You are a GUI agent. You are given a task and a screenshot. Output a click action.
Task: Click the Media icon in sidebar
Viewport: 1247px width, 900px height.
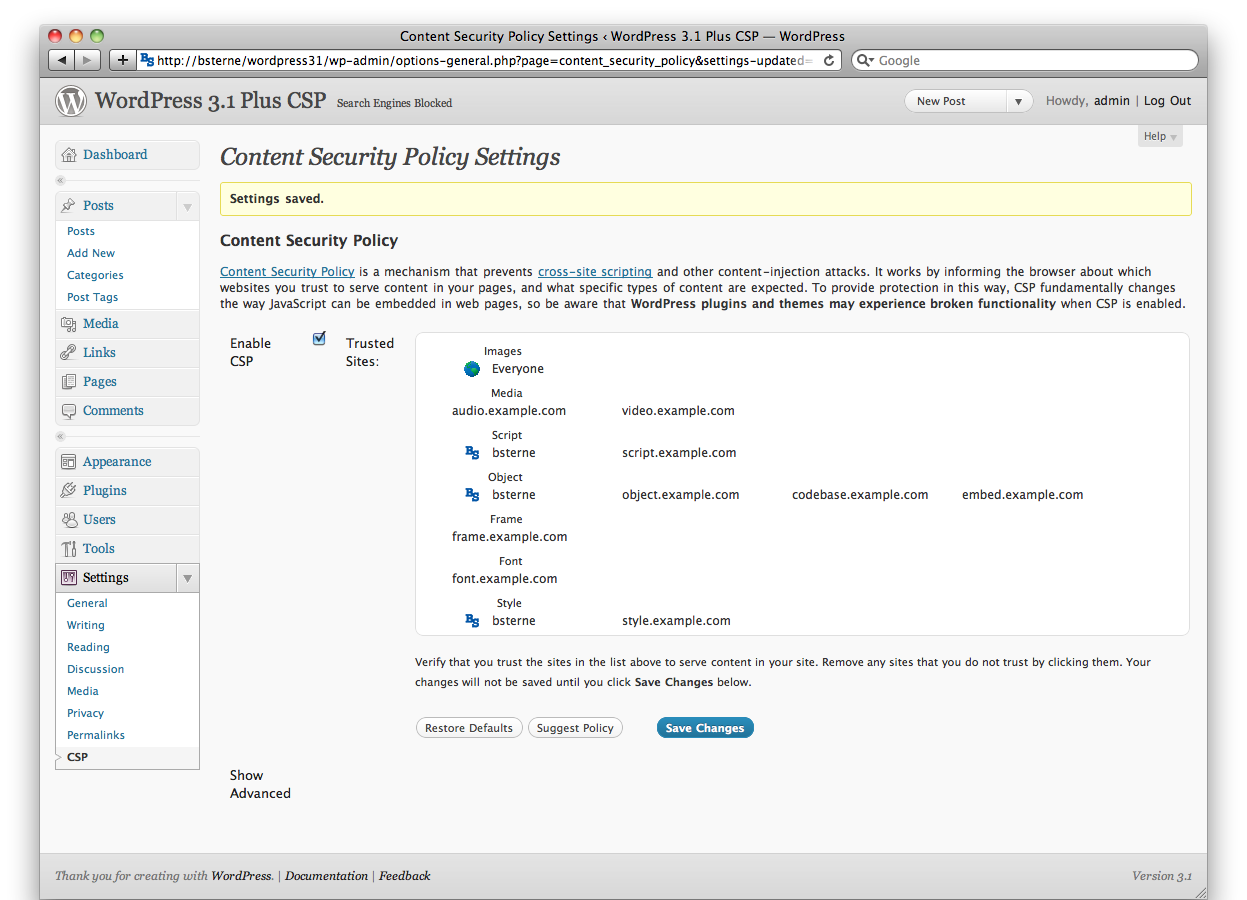tap(68, 324)
